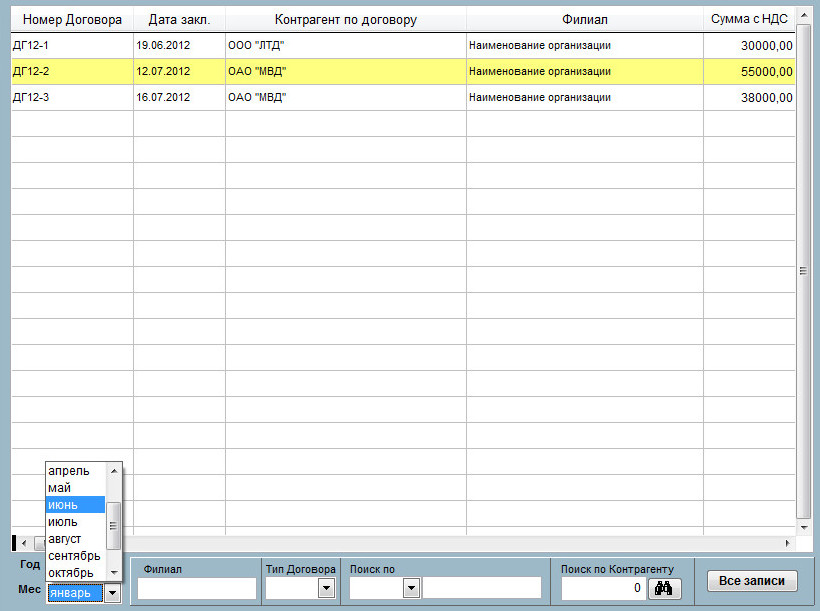Click date cell 16.07.2012

[179, 97]
